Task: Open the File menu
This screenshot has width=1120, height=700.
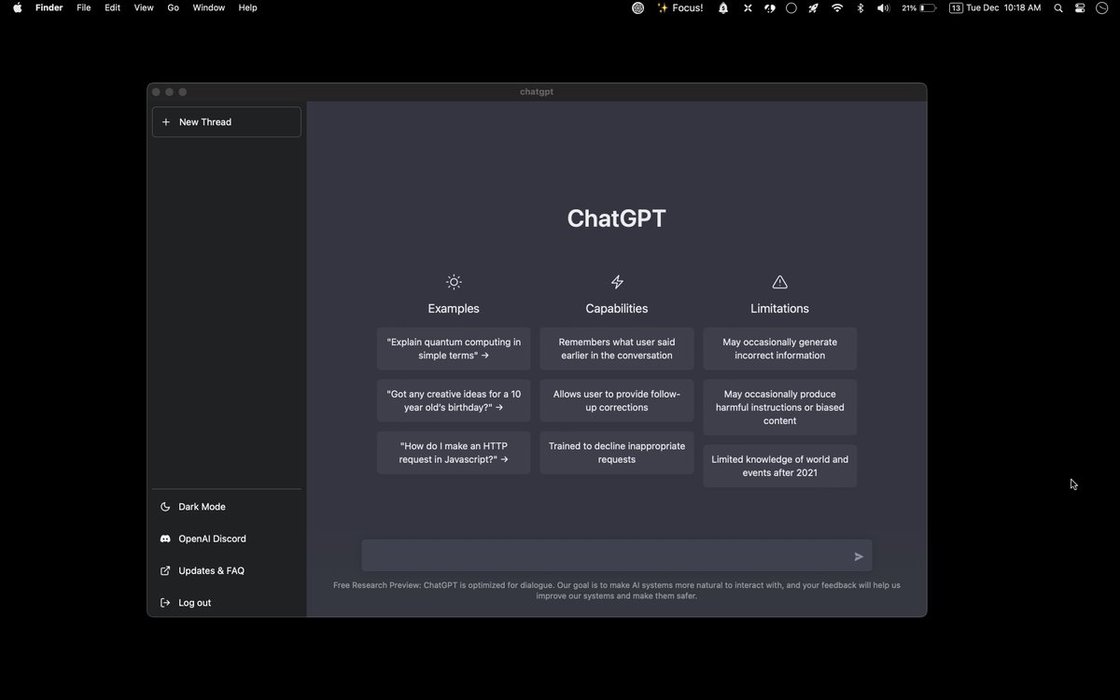Action: (x=84, y=8)
